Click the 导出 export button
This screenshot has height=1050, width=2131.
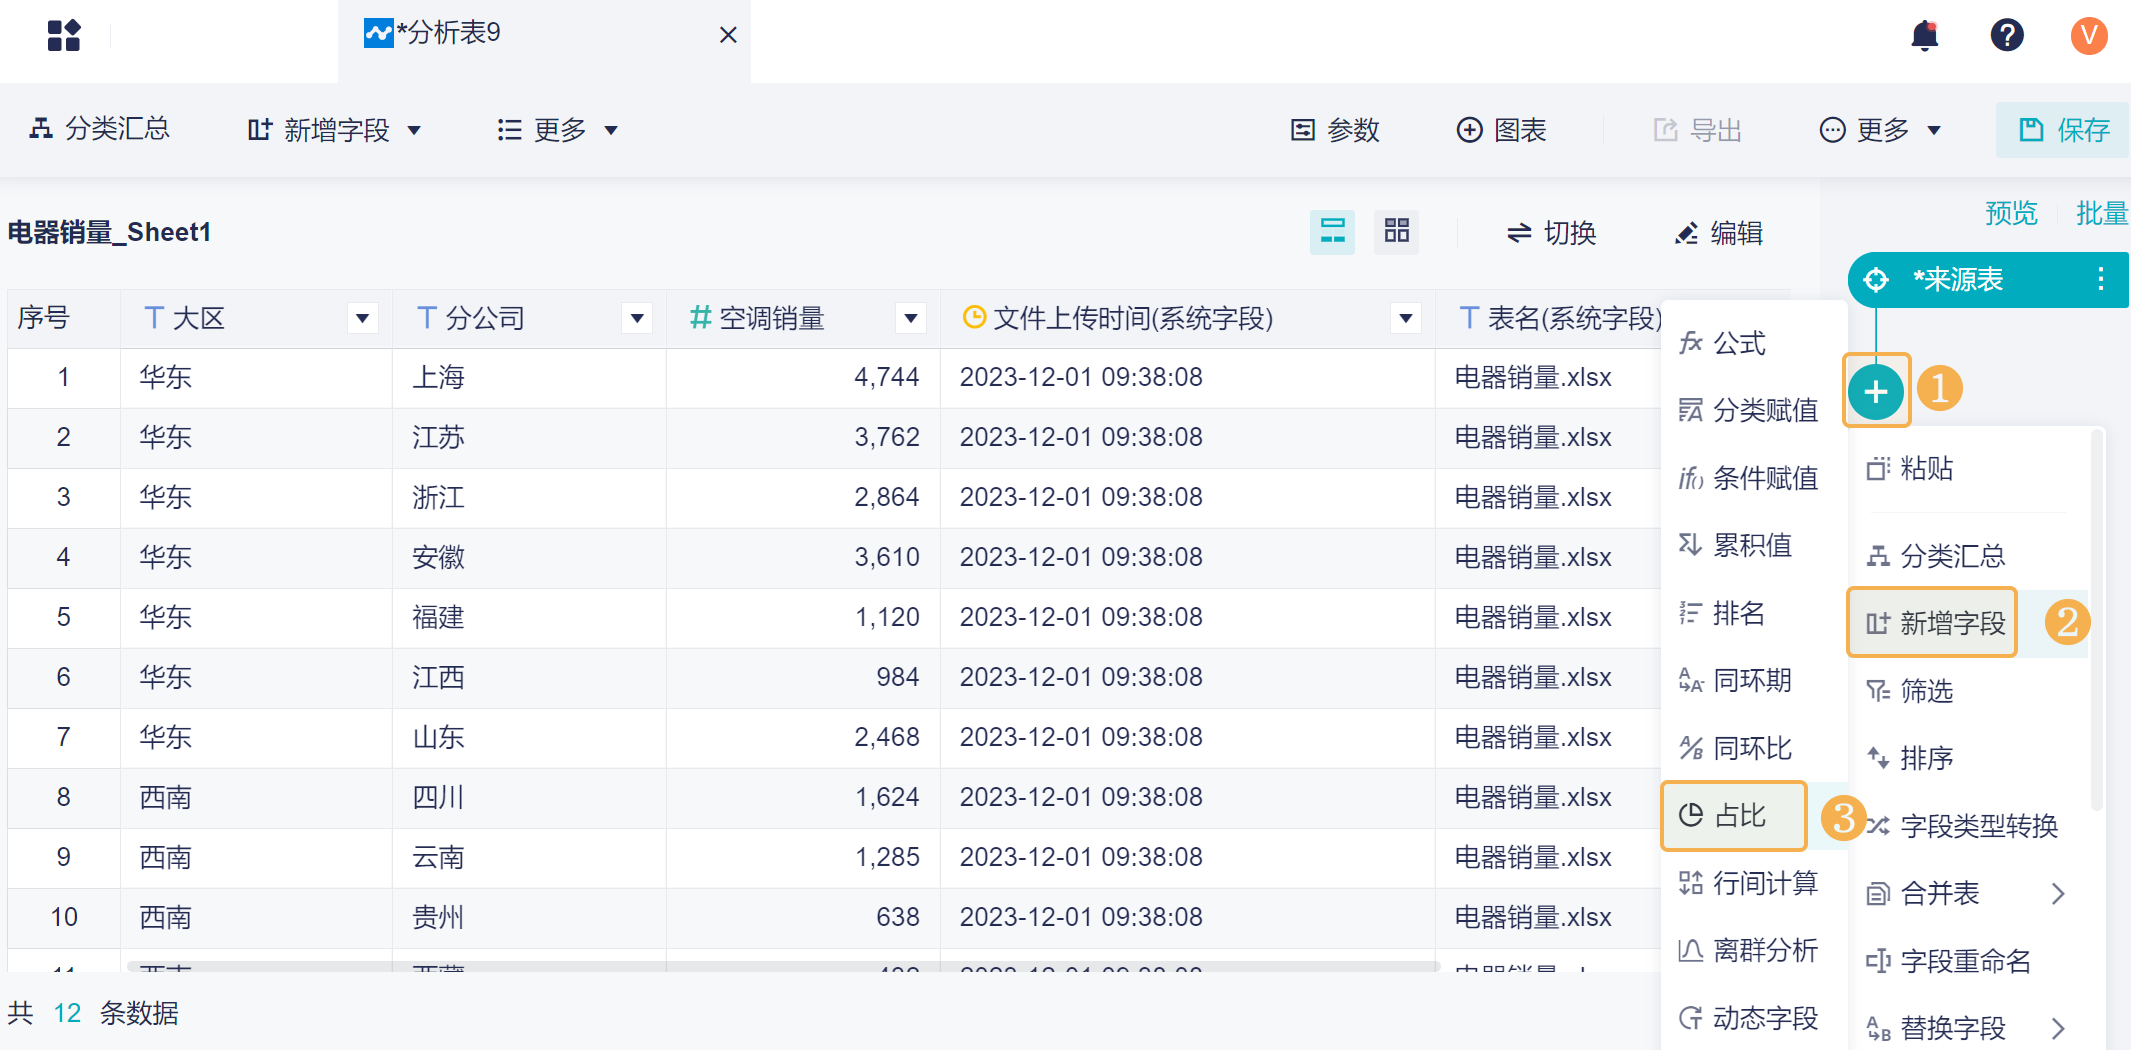(1697, 129)
